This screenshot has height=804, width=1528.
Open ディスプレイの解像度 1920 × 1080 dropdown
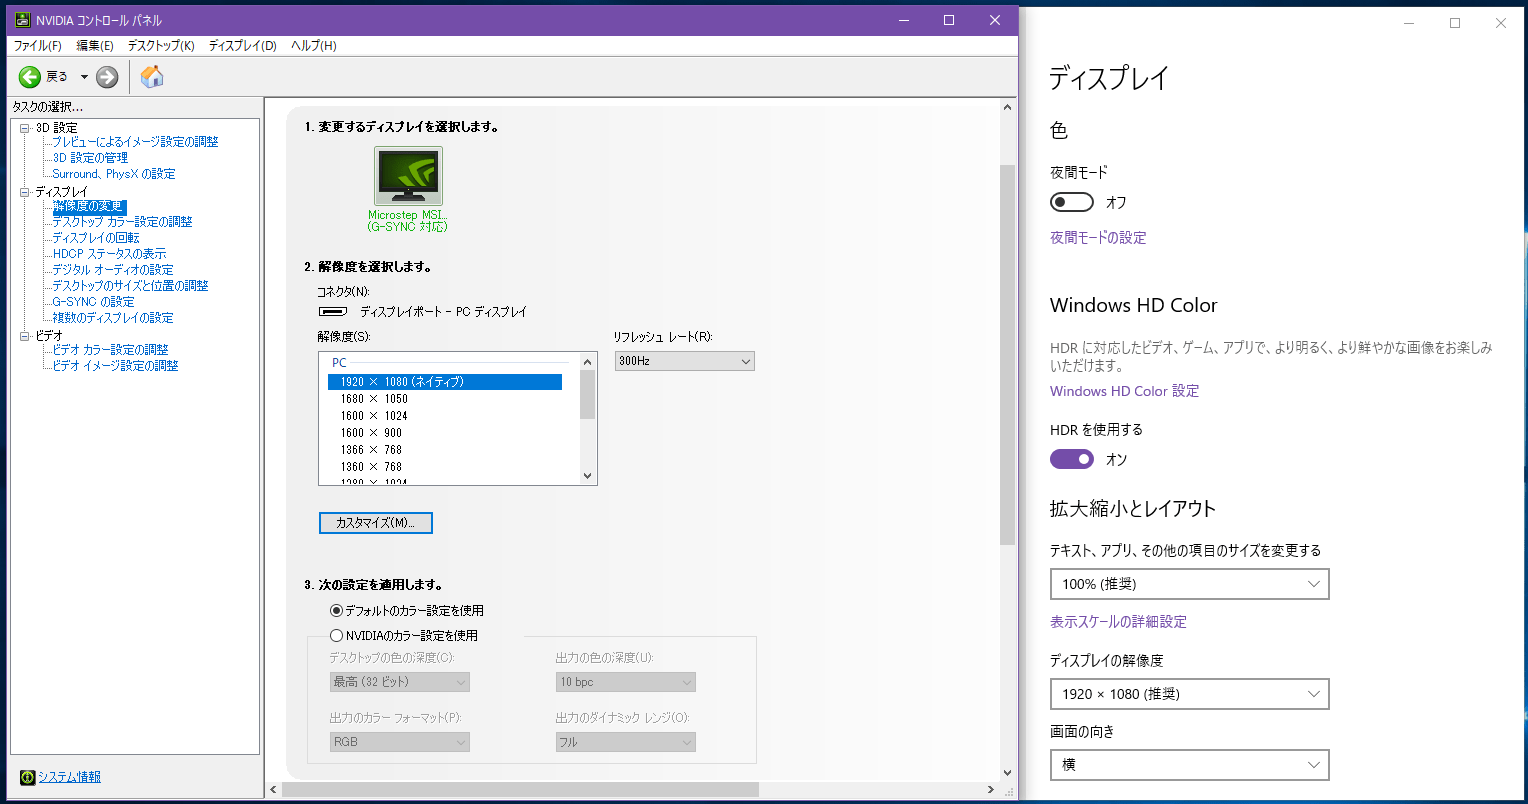(x=1190, y=694)
